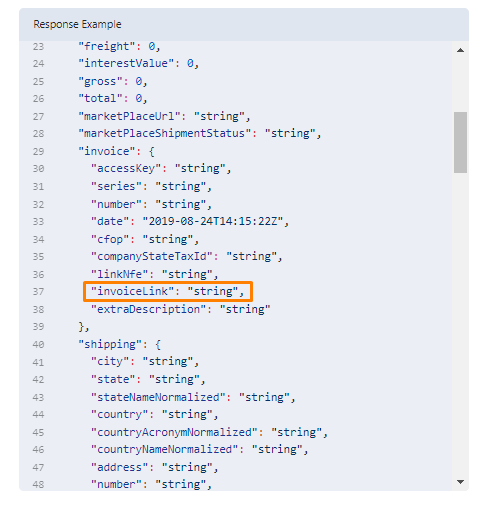The height and width of the screenshot is (509, 499).
Task: Click the vertical scrollbar thumb
Action: pos(460,142)
